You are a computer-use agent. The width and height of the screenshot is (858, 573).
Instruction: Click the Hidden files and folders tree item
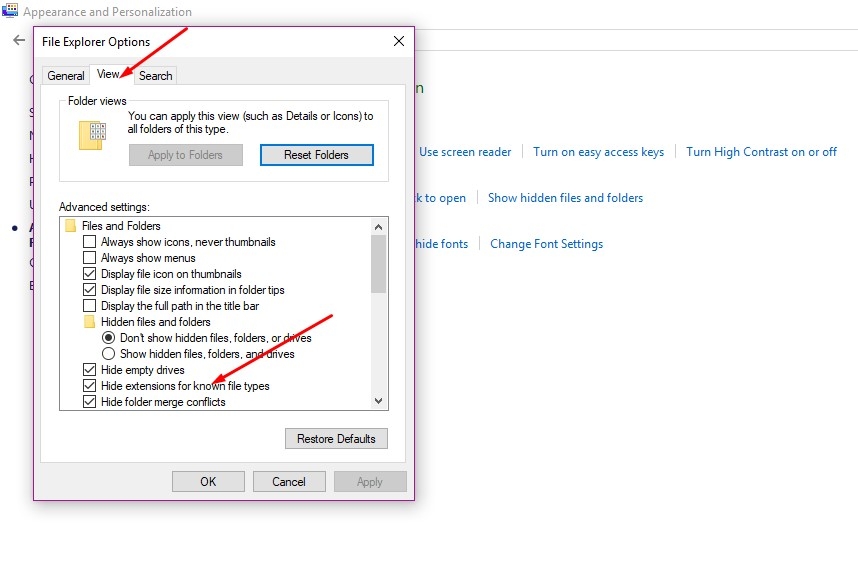pyautogui.click(x=155, y=322)
